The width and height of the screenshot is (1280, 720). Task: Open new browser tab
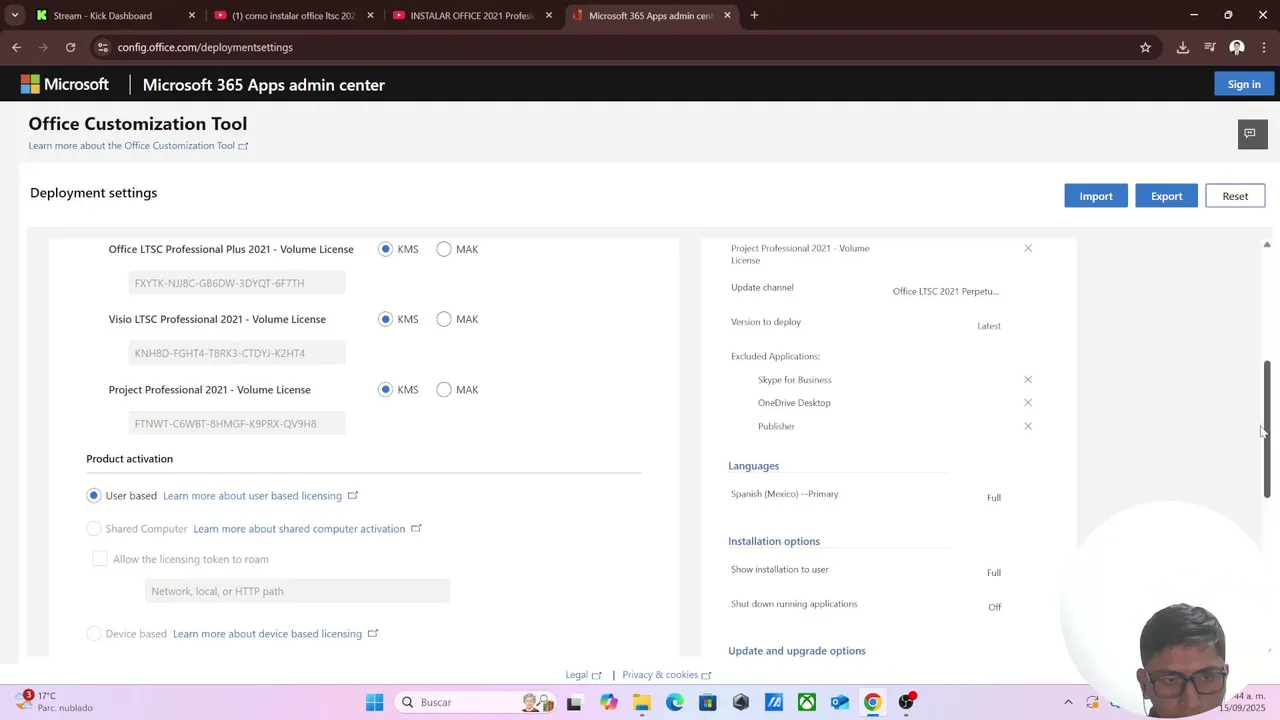click(754, 15)
